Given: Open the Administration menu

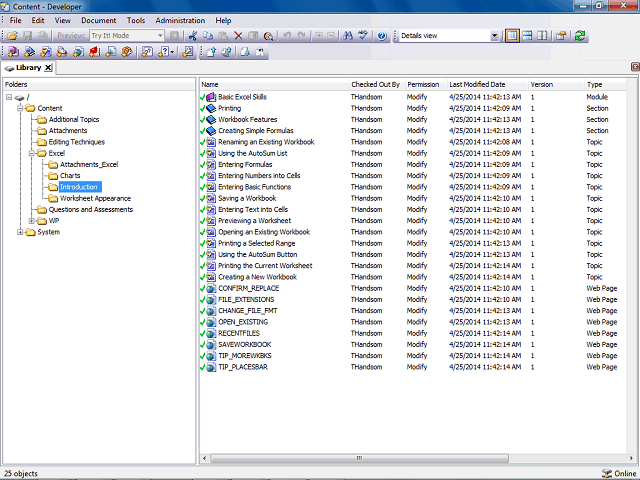Looking at the screenshot, I should [x=180, y=20].
